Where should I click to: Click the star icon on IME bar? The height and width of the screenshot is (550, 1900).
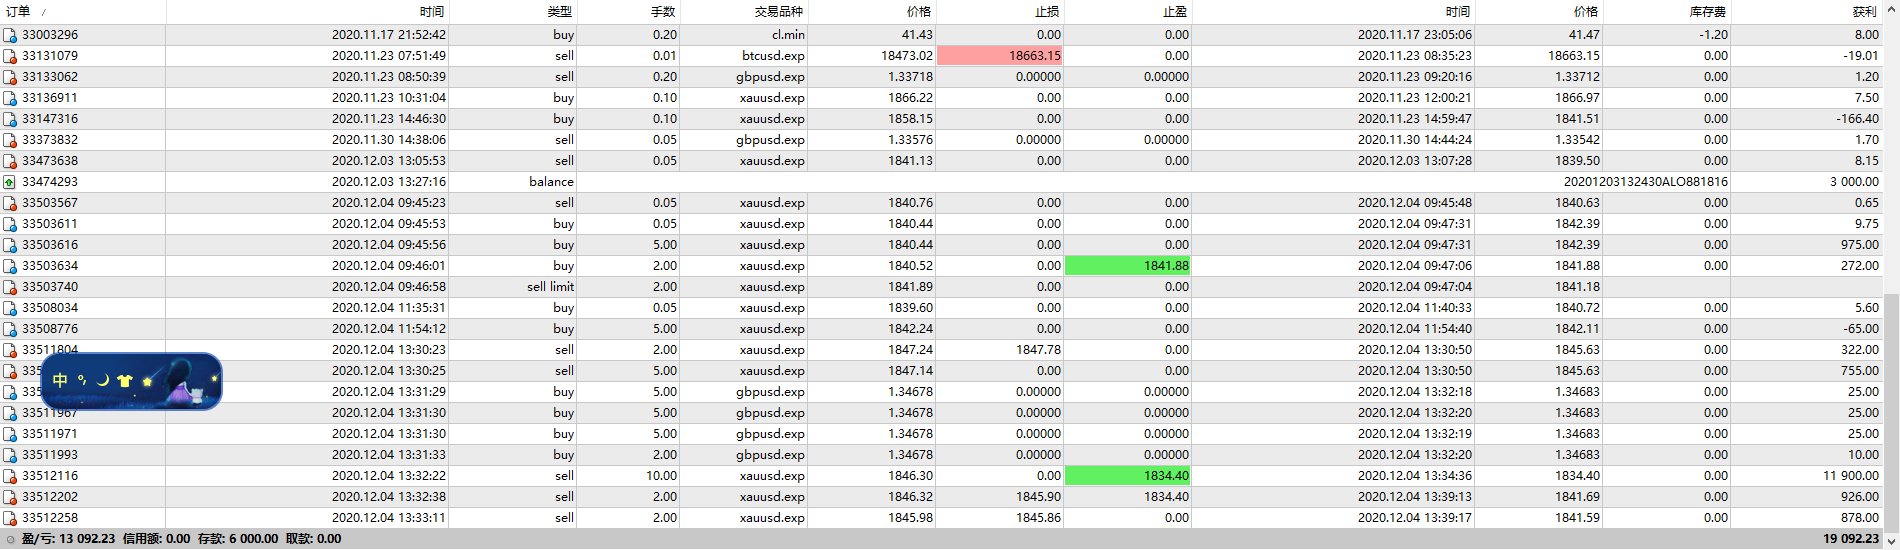coord(147,381)
